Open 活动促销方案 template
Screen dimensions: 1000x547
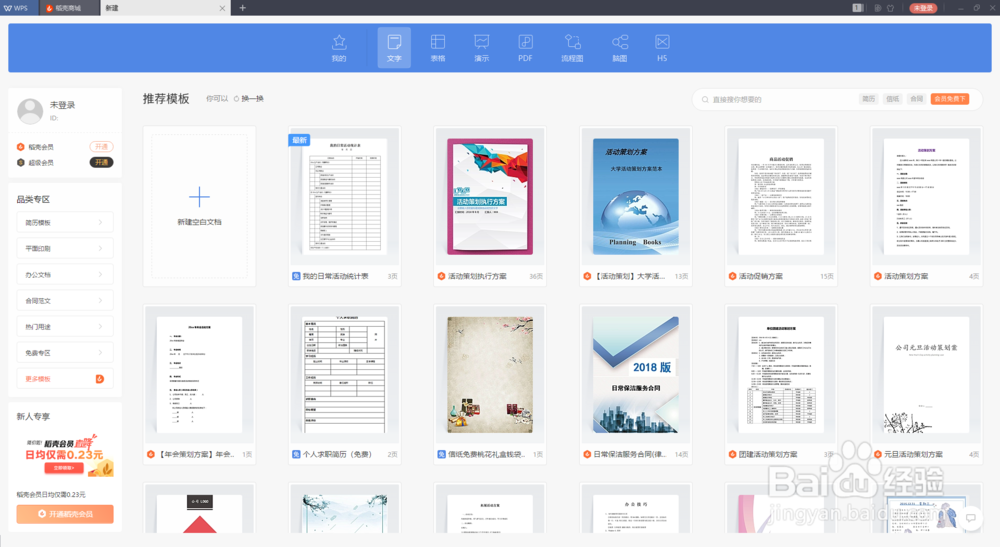pos(781,206)
